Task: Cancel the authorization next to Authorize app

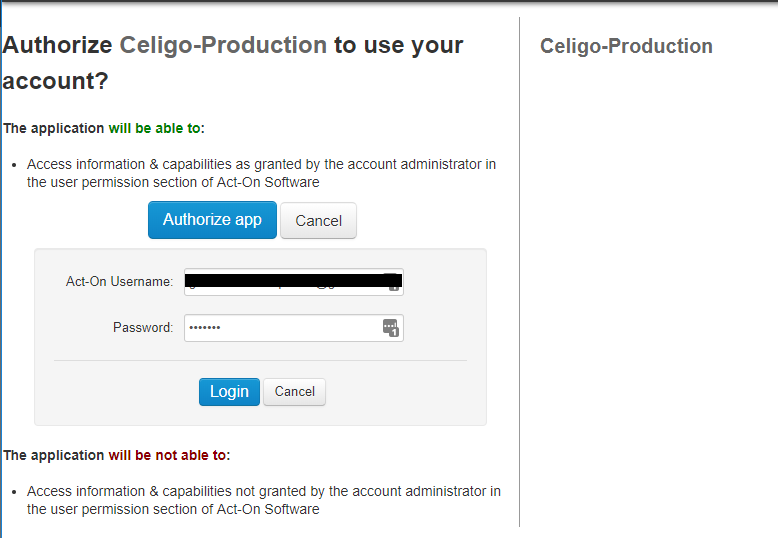Action: click(x=319, y=220)
